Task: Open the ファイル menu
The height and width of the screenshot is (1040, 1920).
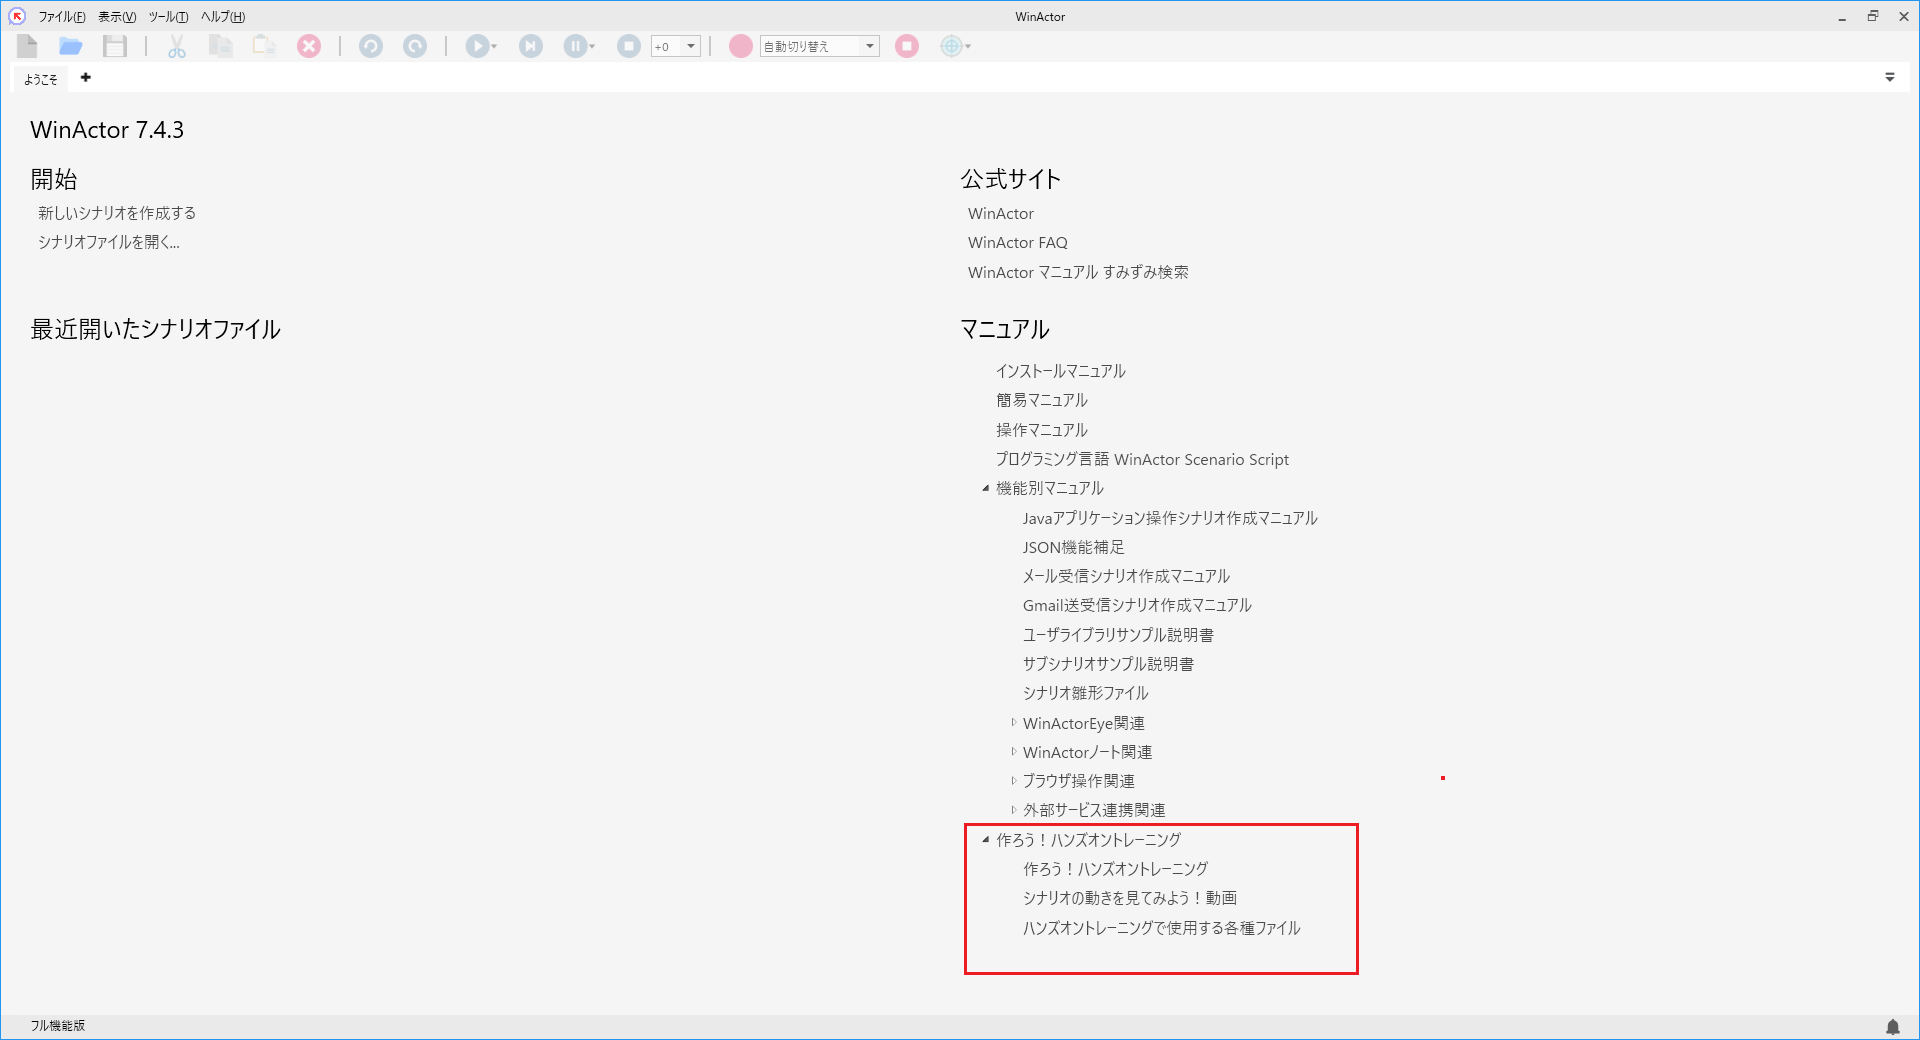Action: point(61,17)
